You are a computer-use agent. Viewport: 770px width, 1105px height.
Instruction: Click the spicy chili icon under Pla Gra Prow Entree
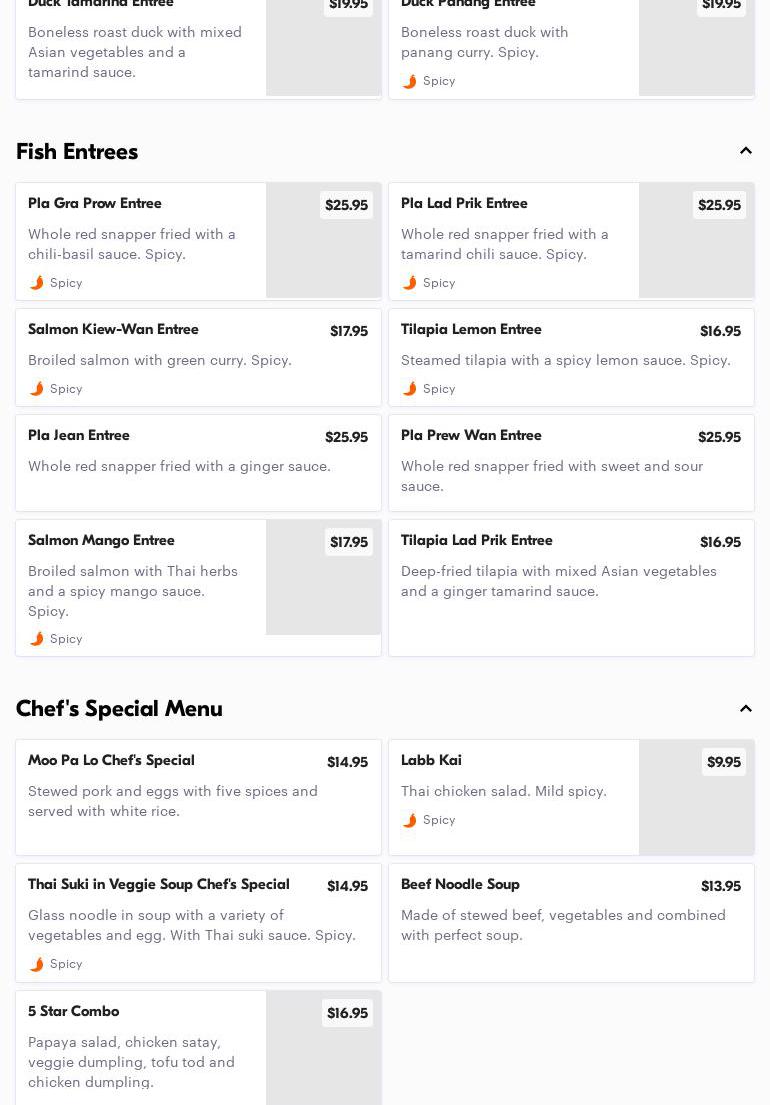click(x=37, y=283)
